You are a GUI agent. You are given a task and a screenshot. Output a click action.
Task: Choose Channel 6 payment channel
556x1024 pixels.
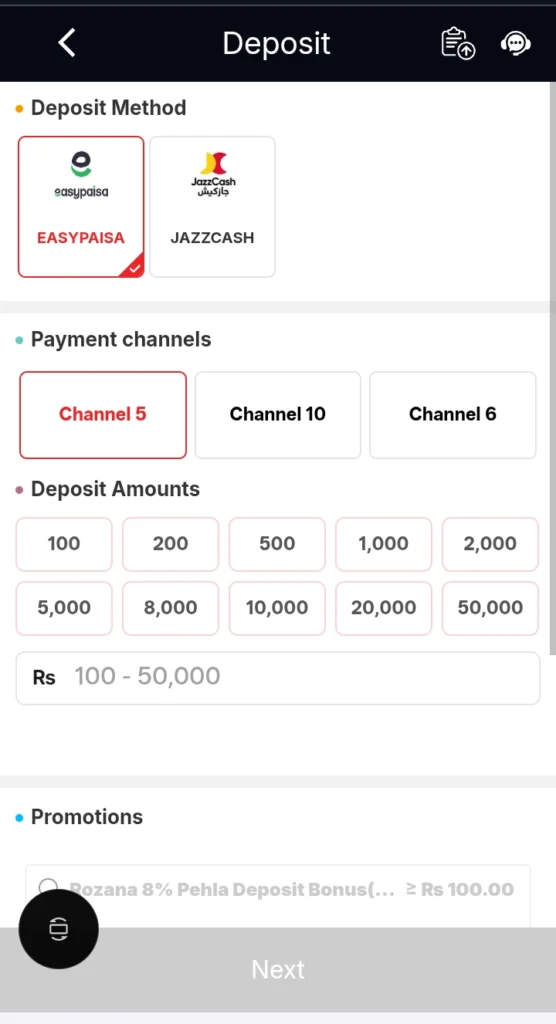453,415
